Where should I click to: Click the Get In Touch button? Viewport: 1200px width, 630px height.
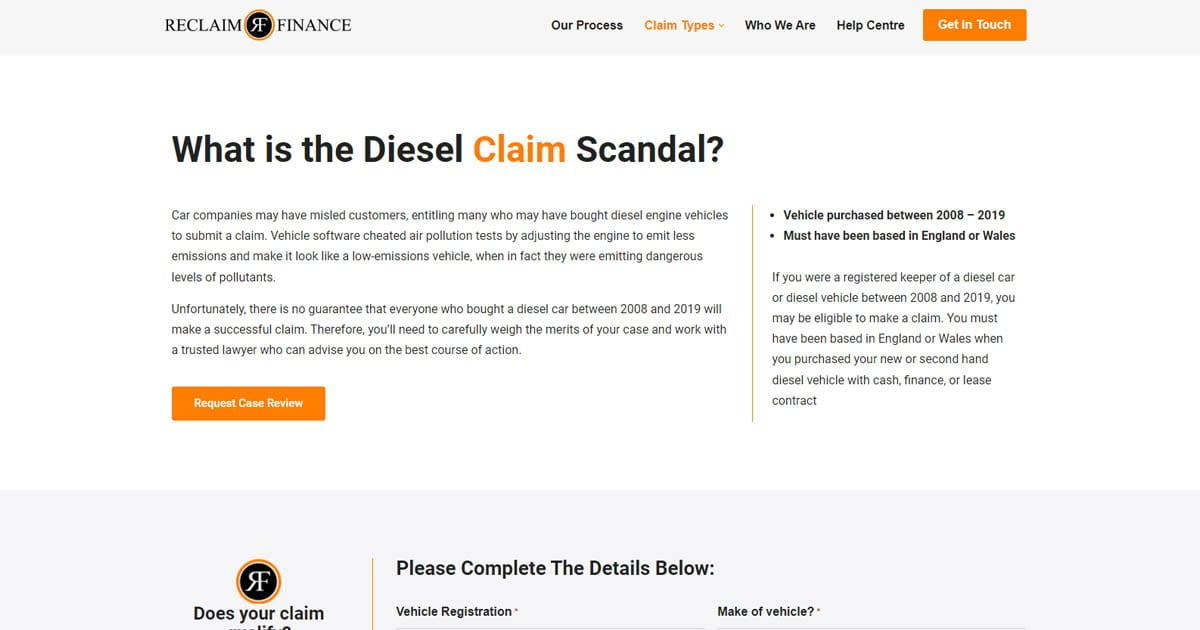(974, 24)
